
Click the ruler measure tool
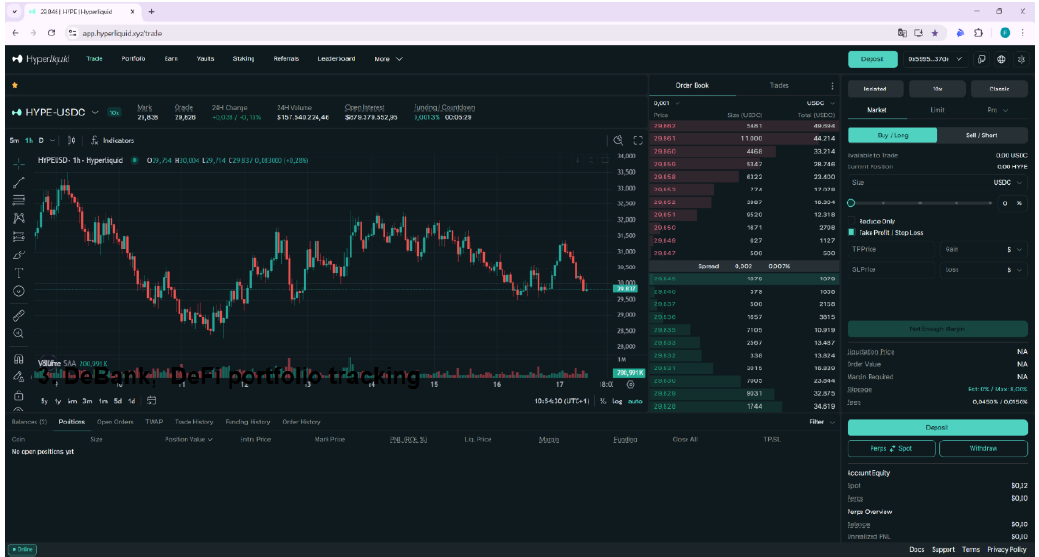tap(19, 315)
